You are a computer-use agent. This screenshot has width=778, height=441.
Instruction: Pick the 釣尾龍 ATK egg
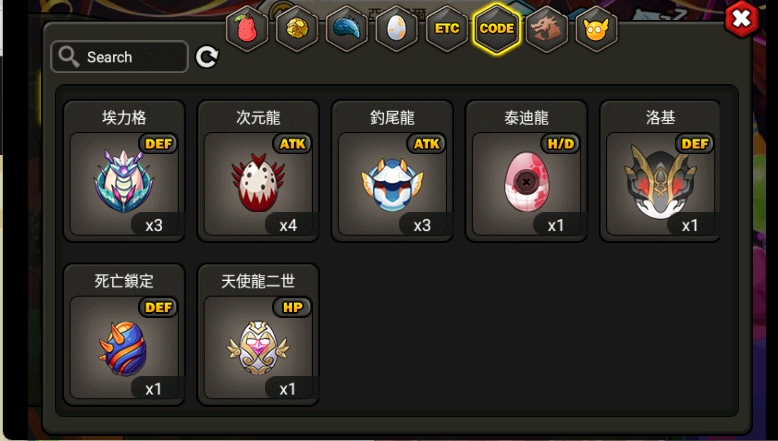(x=392, y=171)
